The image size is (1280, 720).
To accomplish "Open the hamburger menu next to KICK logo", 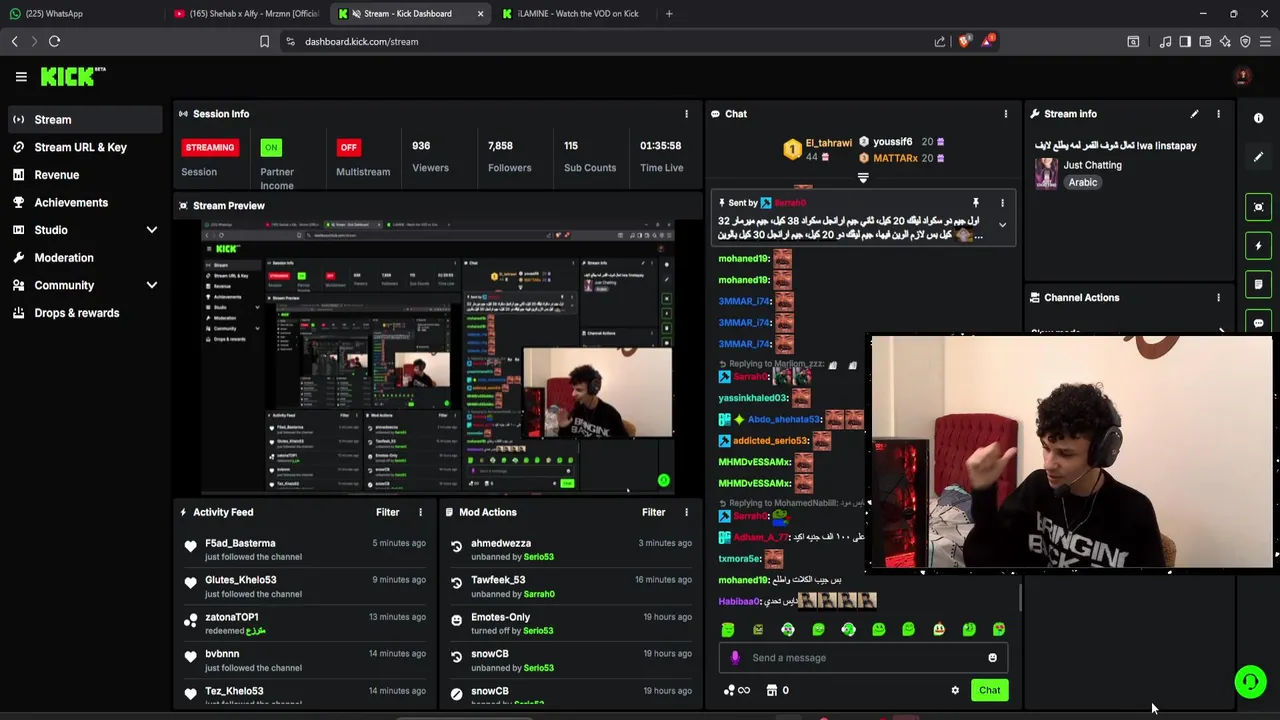I will [21, 76].
